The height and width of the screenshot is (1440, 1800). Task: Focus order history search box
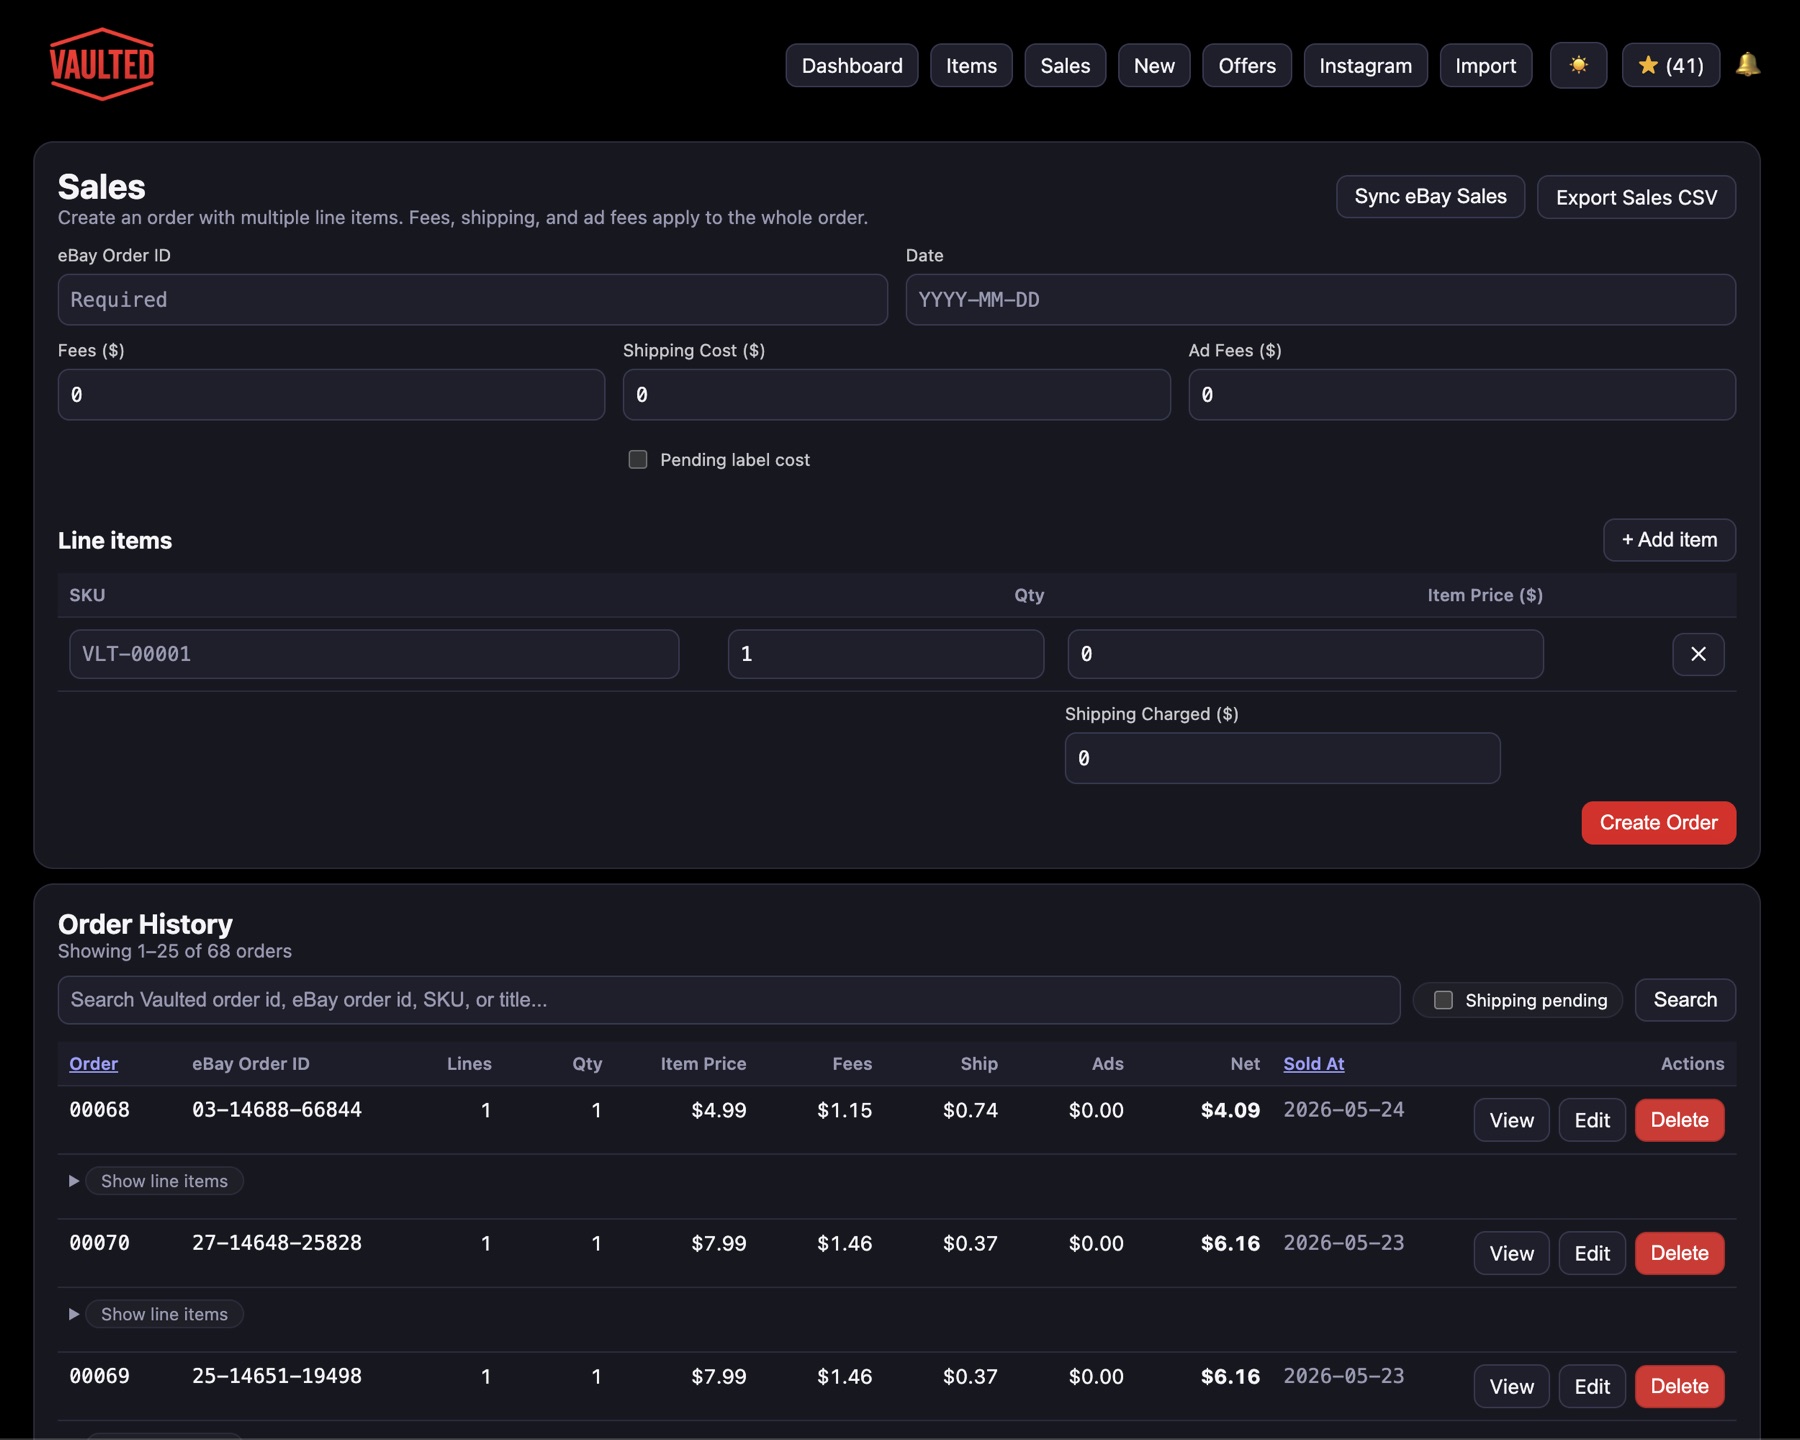[728, 1000]
